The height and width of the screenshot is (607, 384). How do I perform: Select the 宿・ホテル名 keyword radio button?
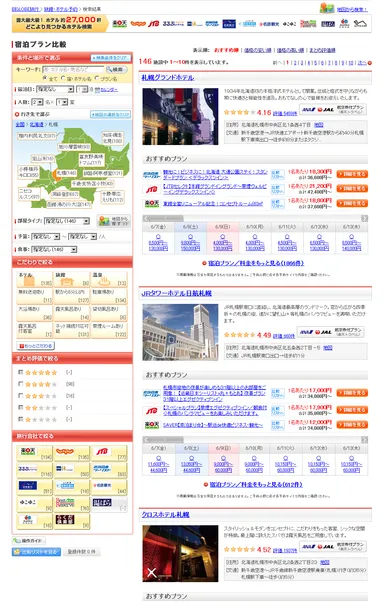click(x=63, y=78)
